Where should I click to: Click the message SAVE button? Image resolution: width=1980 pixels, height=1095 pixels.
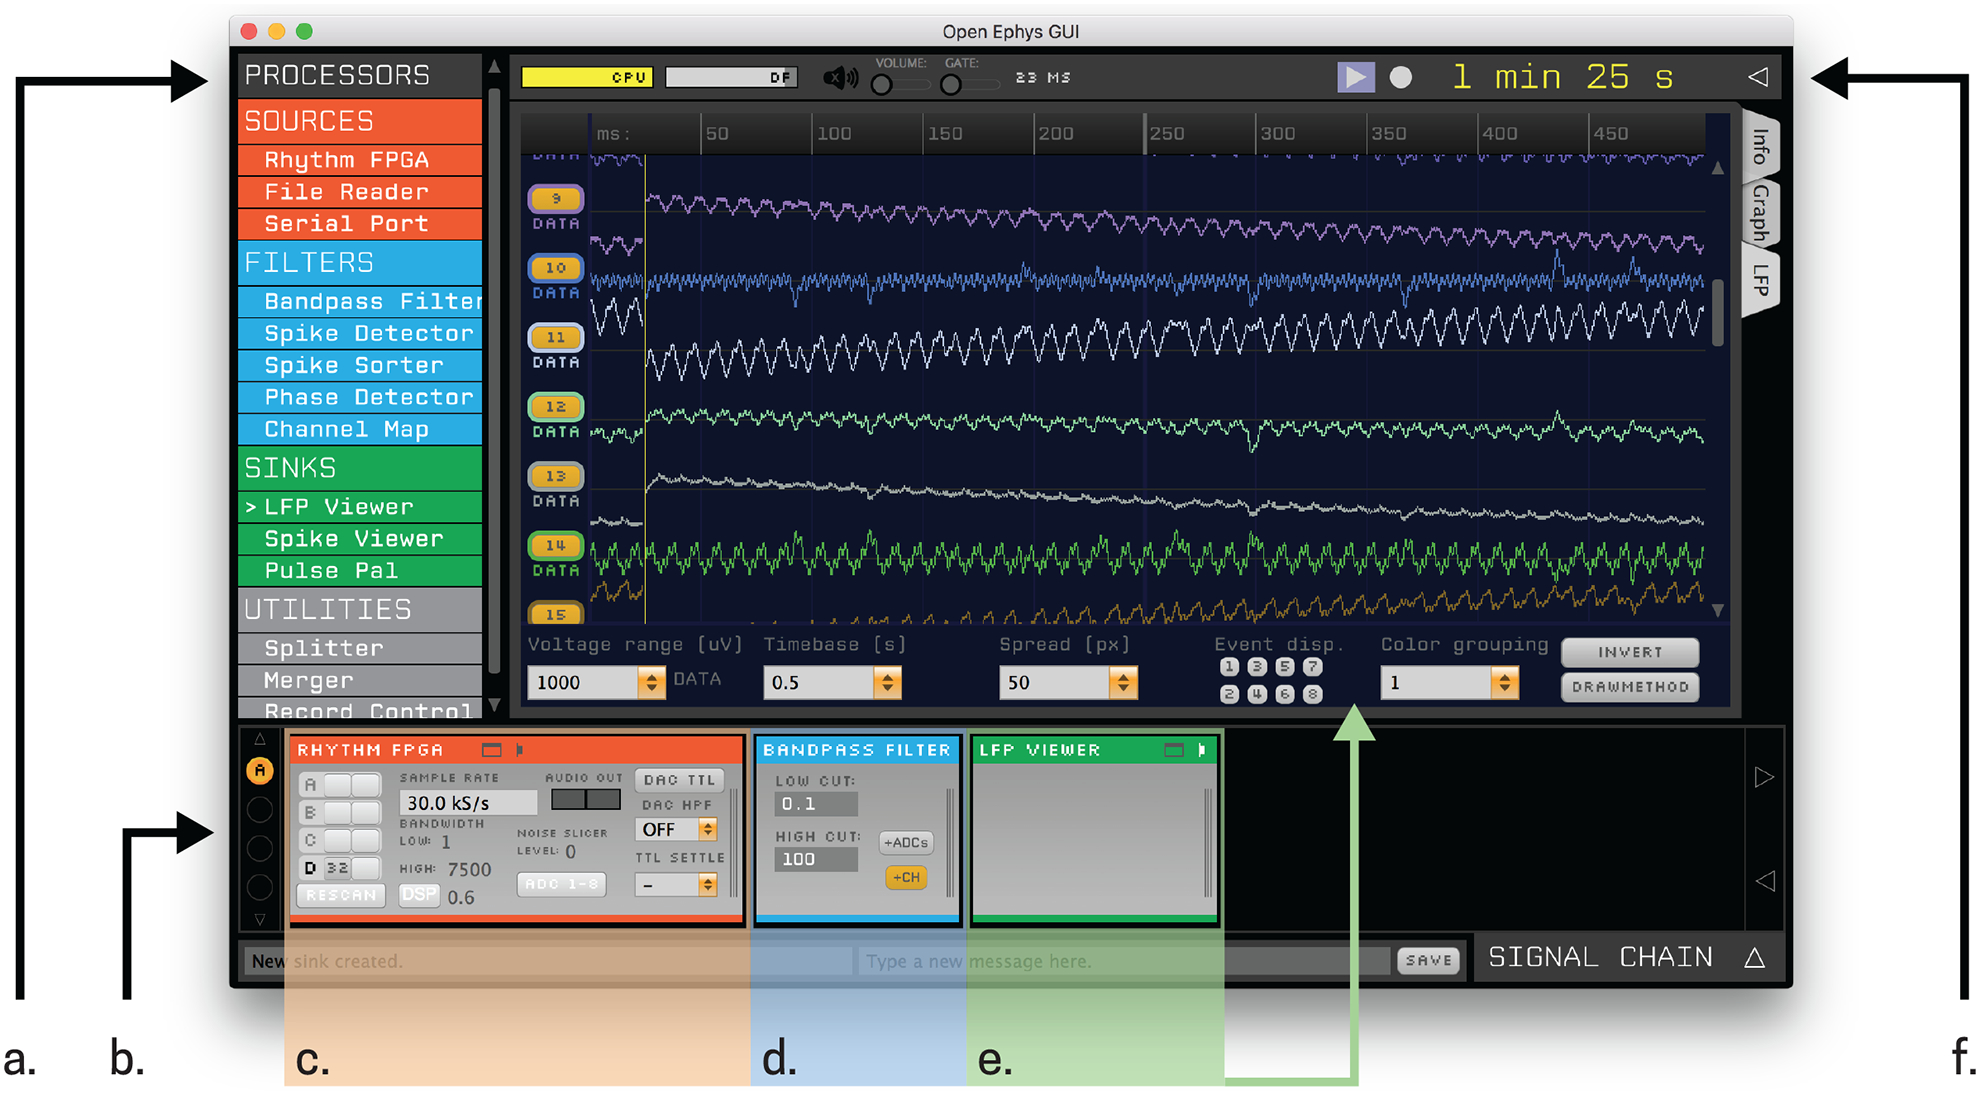[1428, 961]
